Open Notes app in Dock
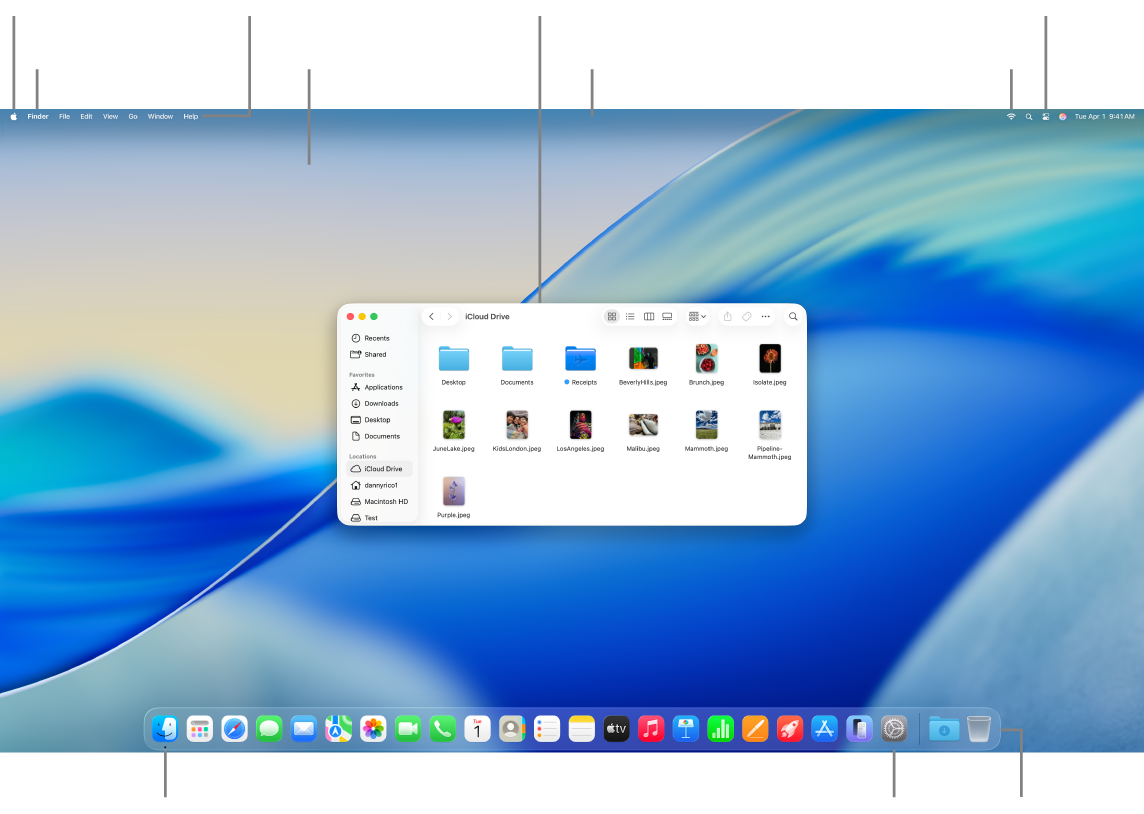This screenshot has height=814, width=1144. pos(581,729)
